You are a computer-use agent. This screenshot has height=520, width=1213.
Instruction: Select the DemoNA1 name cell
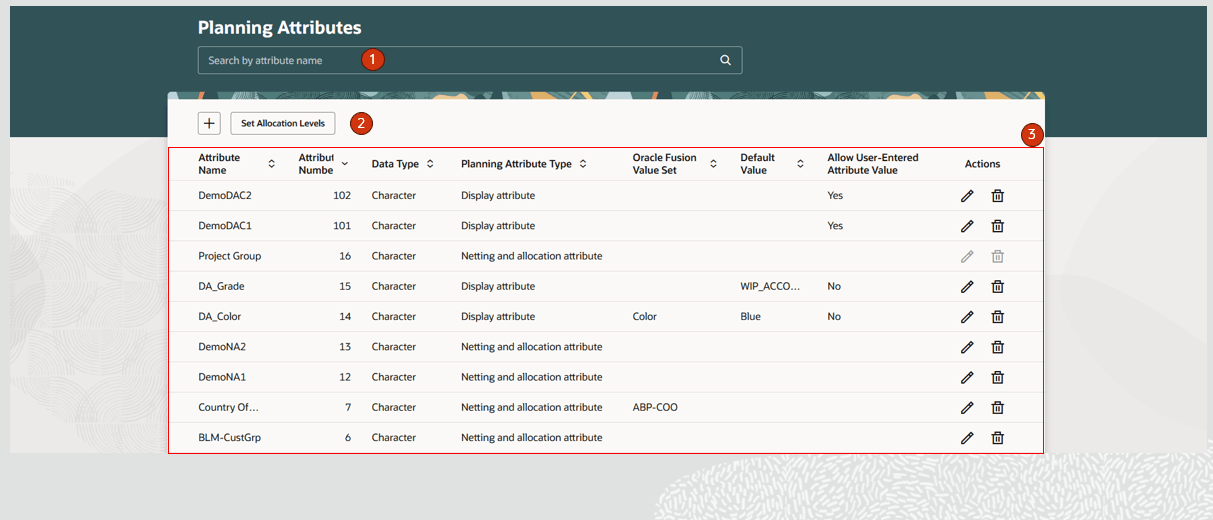(222, 377)
